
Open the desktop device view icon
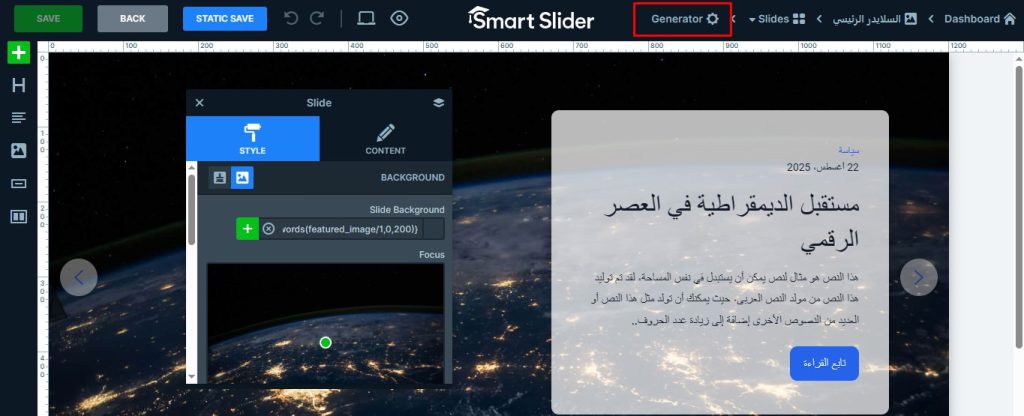coord(366,18)
